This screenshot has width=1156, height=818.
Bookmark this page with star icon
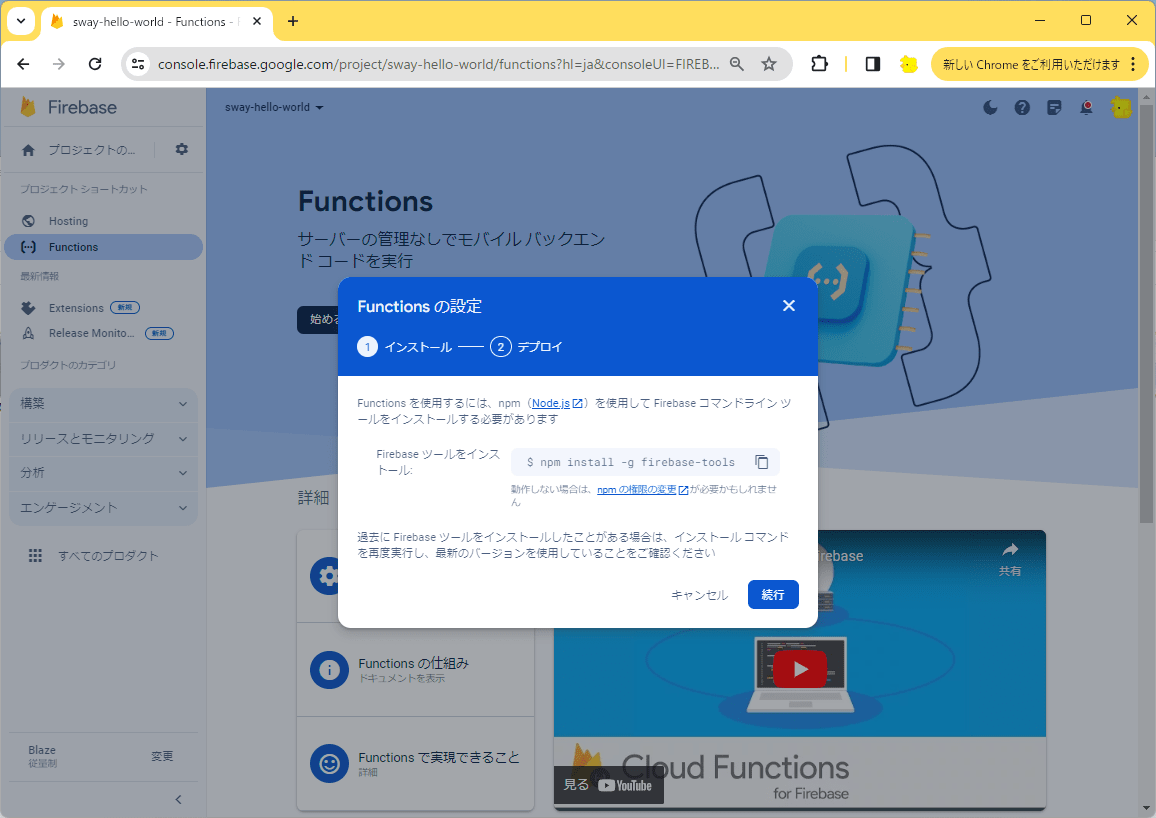click(769, 64)
